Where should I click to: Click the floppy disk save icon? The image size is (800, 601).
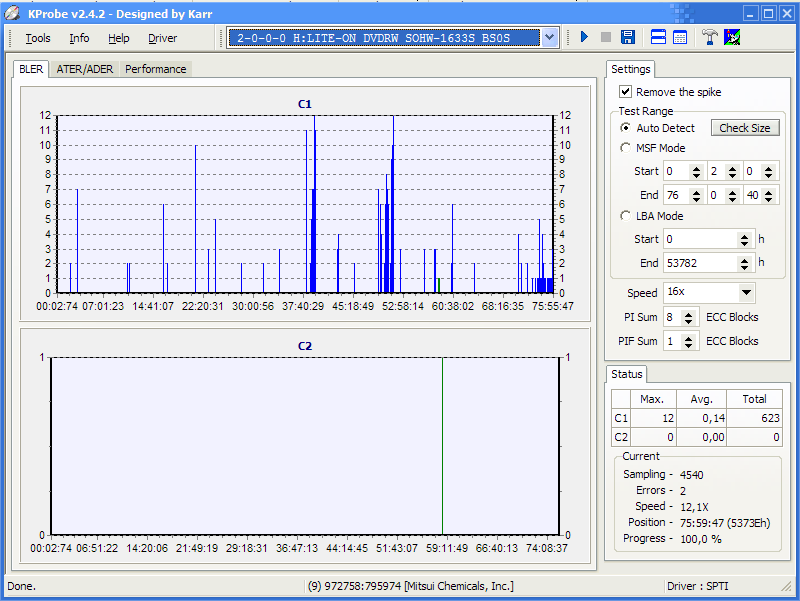(x=628, y=38)
